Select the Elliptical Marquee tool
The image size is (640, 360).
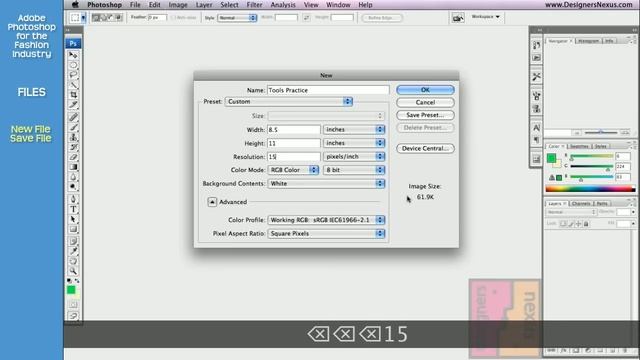point(73,65)
